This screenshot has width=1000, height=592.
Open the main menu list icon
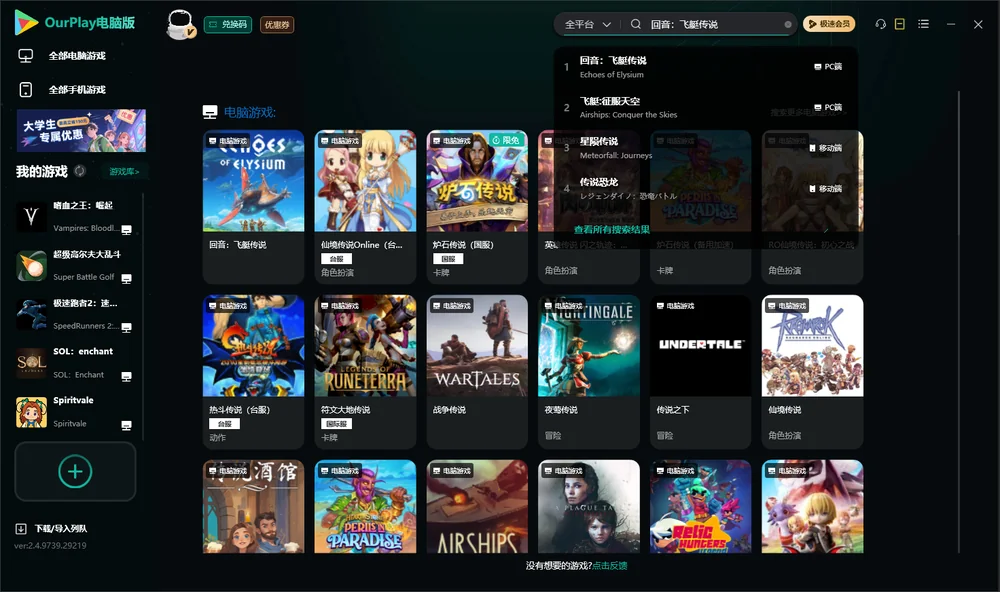pos(923,24)
